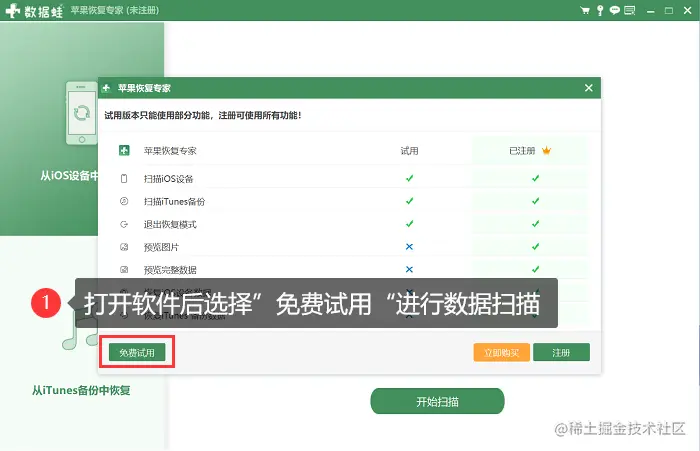Click the 扫描iTunes备份 row label

click(x=174, y=201)
